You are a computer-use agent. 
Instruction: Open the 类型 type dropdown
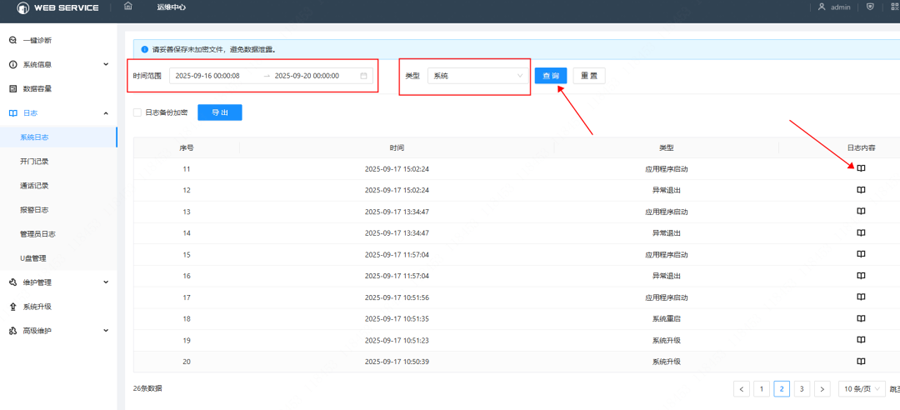click(477, 76)
